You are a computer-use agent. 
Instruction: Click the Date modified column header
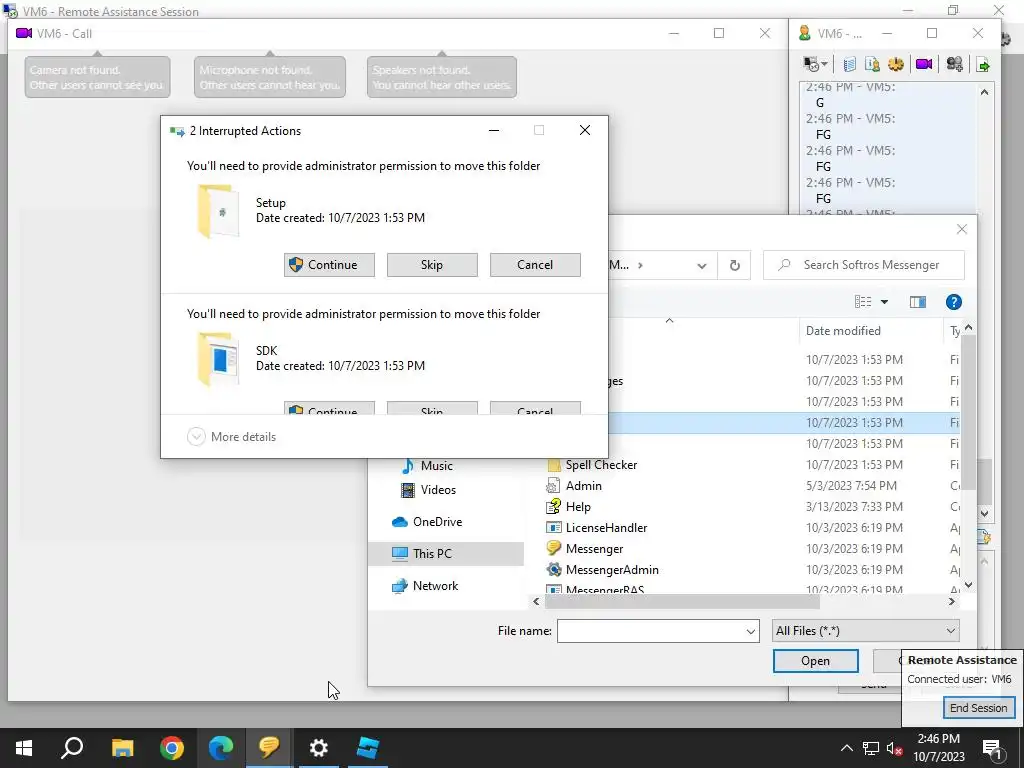[870, 331]
